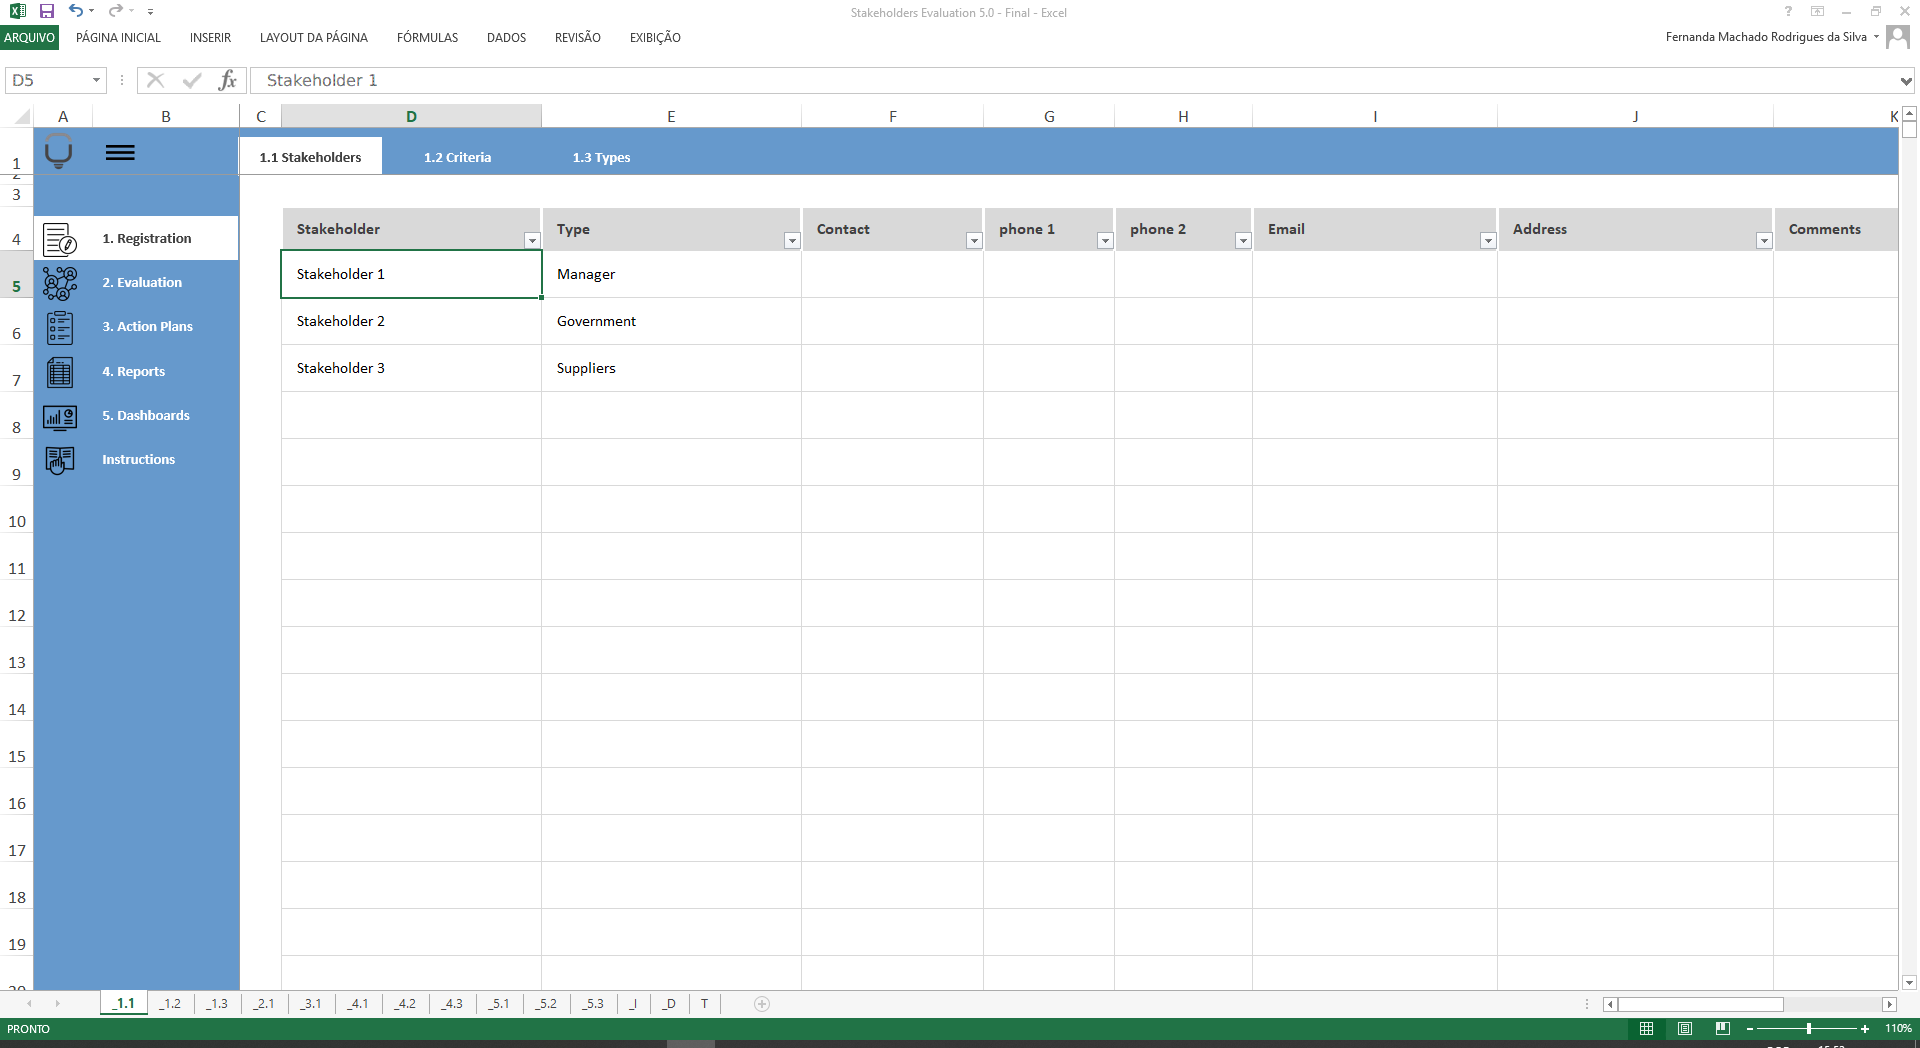The image size is (1920, 1048).
Task: Switch to Normal view mode
Action: [x=1648, y=1028]
